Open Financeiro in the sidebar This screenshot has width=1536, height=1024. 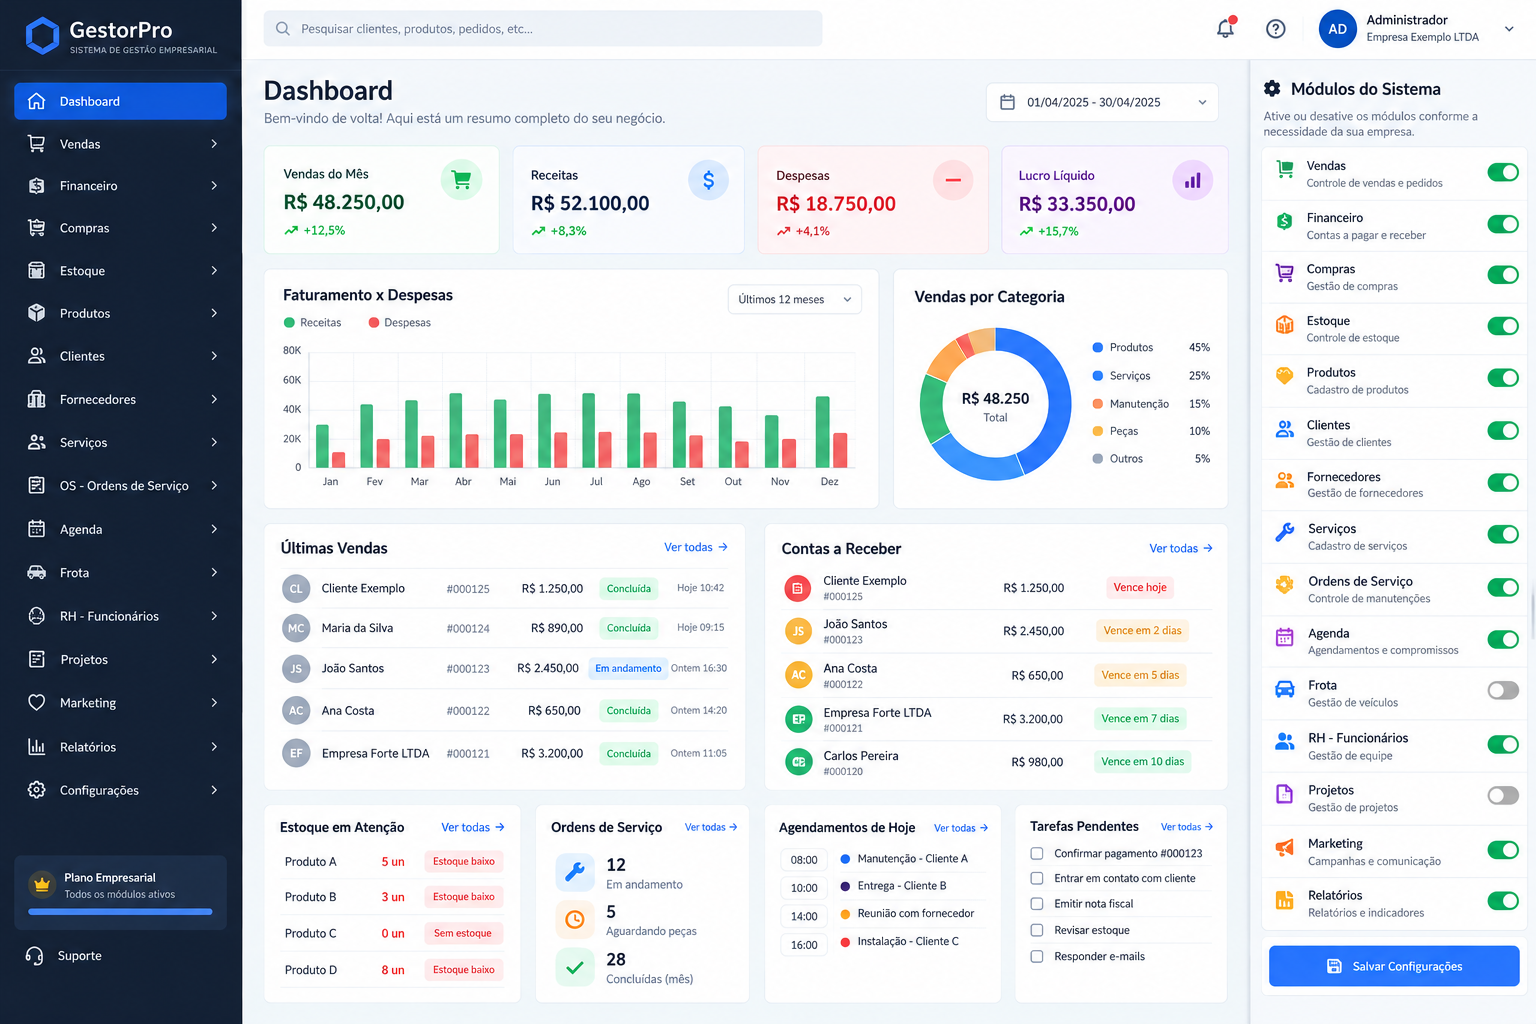(x=120, y=186)
